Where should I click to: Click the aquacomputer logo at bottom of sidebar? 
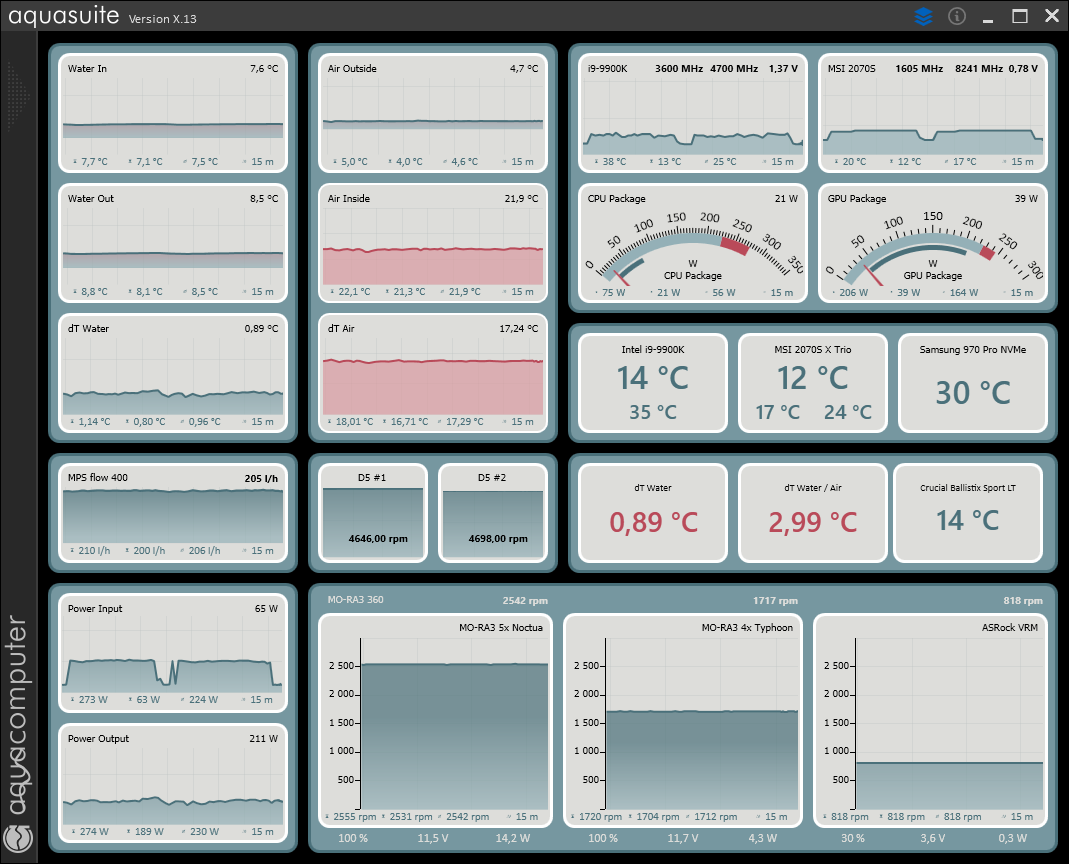coord(18,837)
